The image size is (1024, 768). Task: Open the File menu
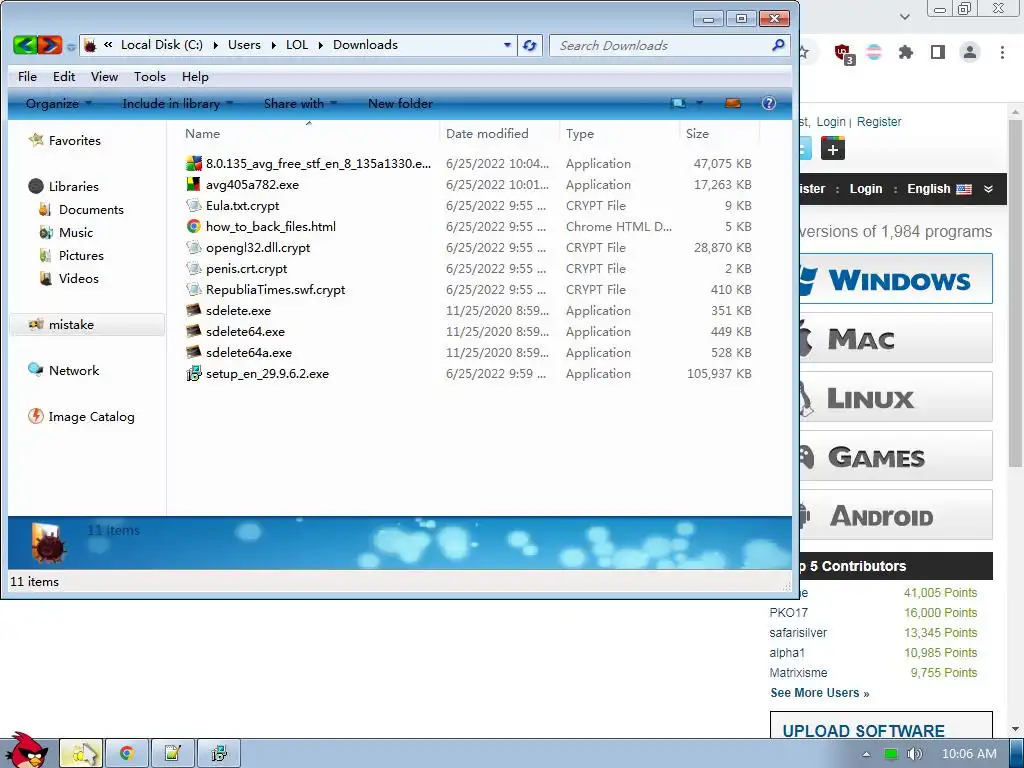coord(27,76)
